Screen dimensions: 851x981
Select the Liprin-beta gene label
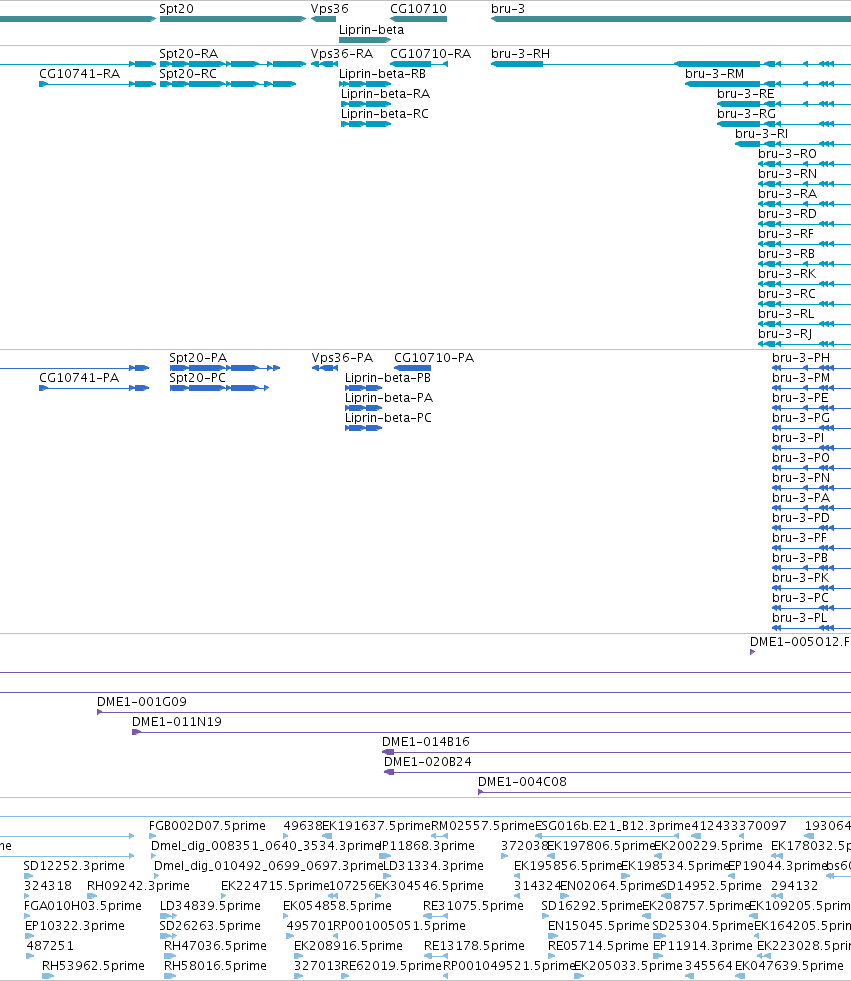[x=372, y=30]
